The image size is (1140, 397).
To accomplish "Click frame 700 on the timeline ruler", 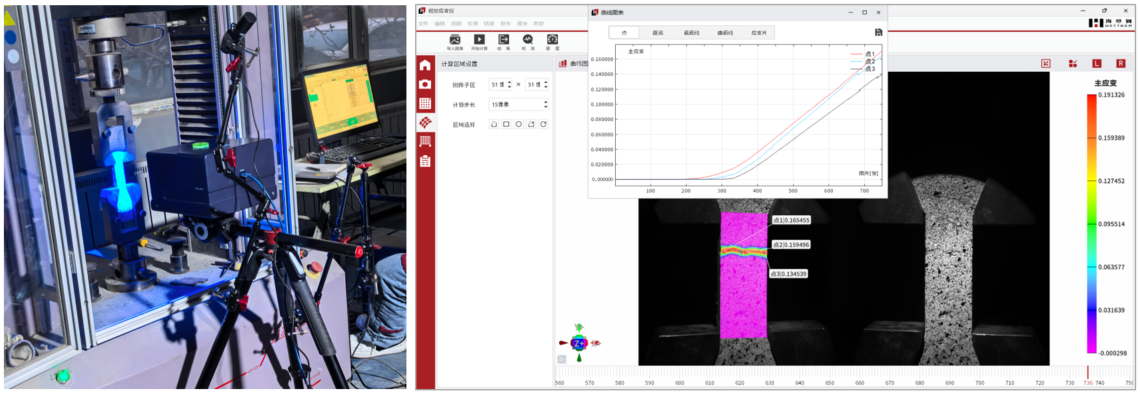I will (979, 382).
